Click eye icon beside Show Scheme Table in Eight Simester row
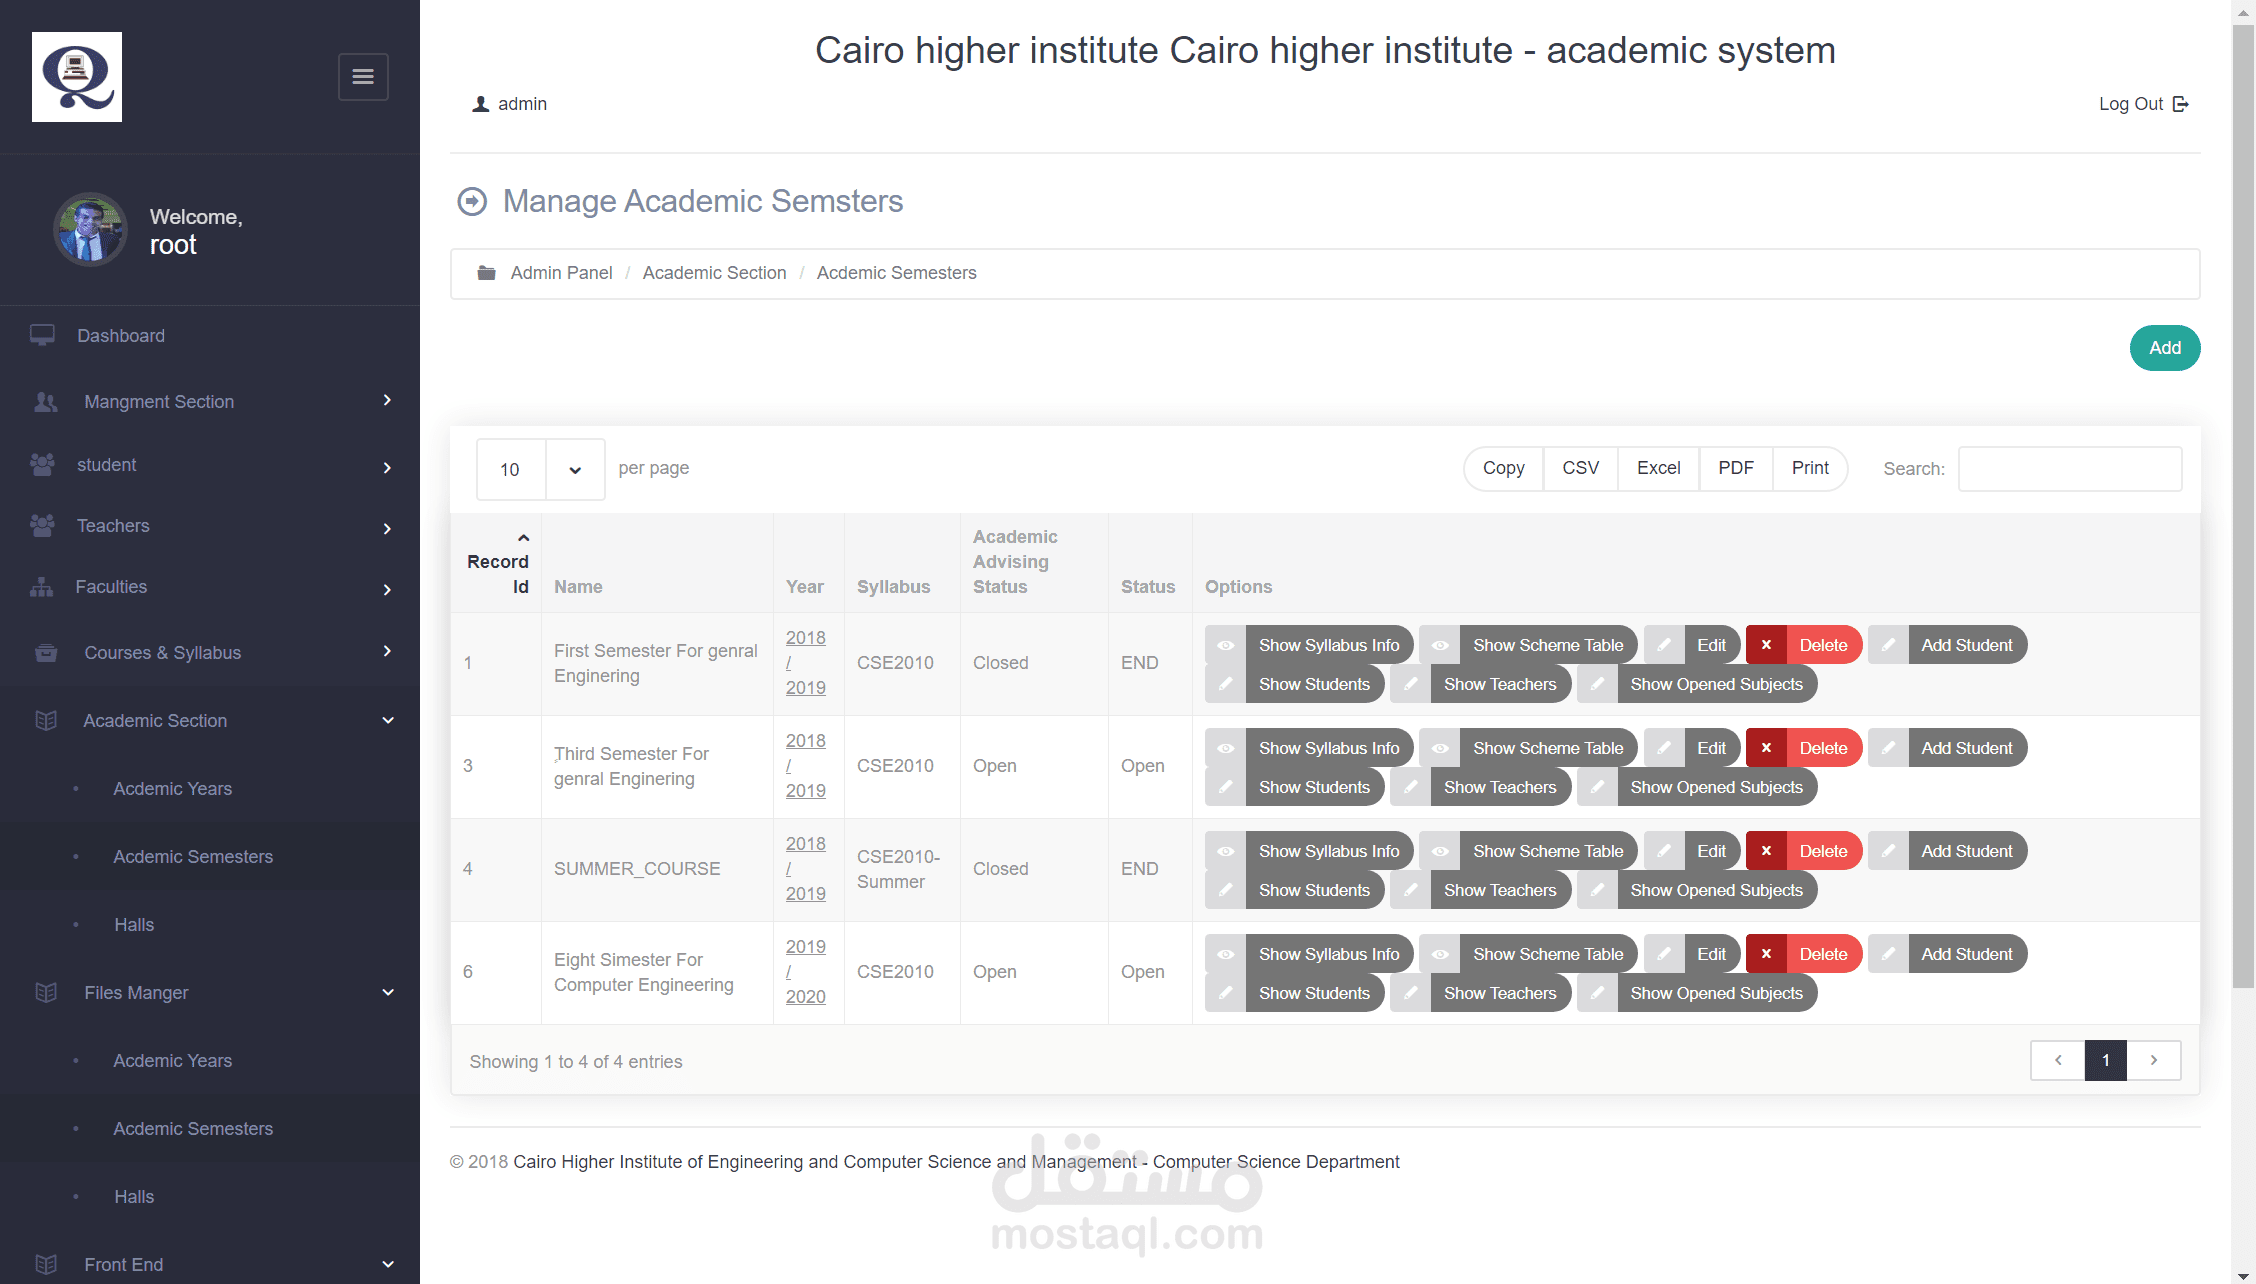The height and width of the screenshot is (1284, 2256). 1439,954
